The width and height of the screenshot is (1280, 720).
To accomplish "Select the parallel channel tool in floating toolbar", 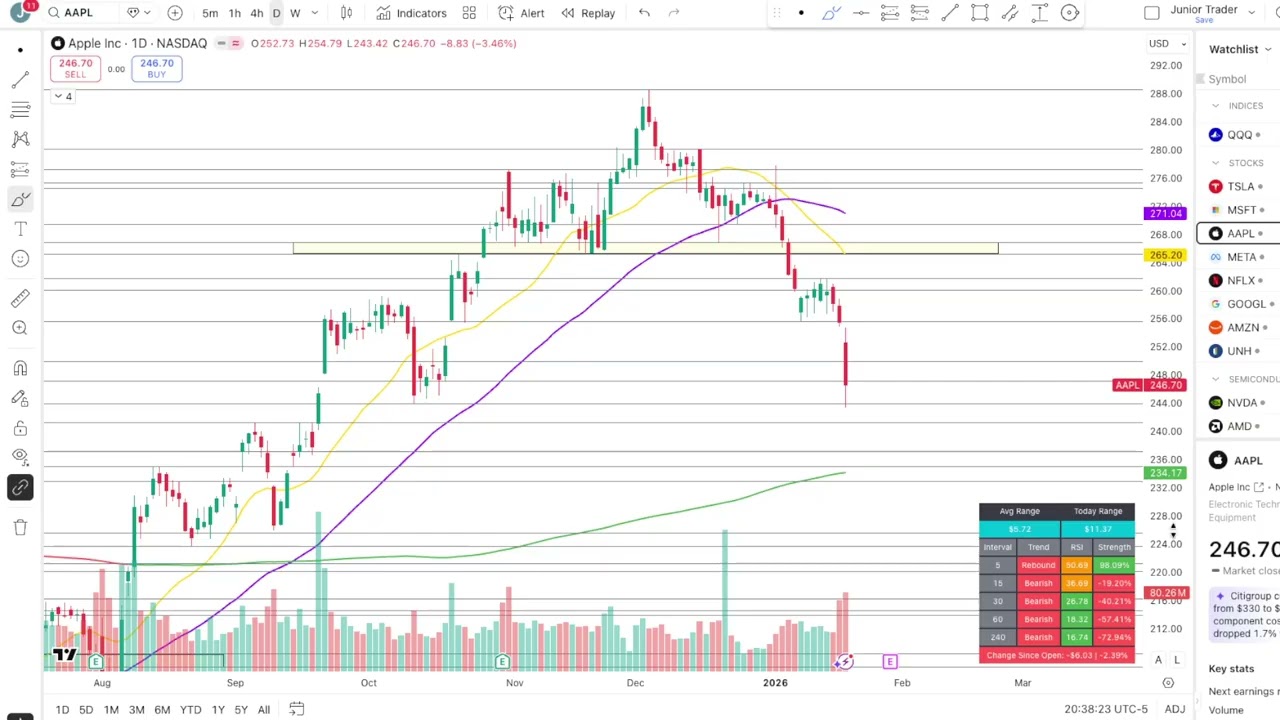I will pyautogui.click(x=1010, y=13).
